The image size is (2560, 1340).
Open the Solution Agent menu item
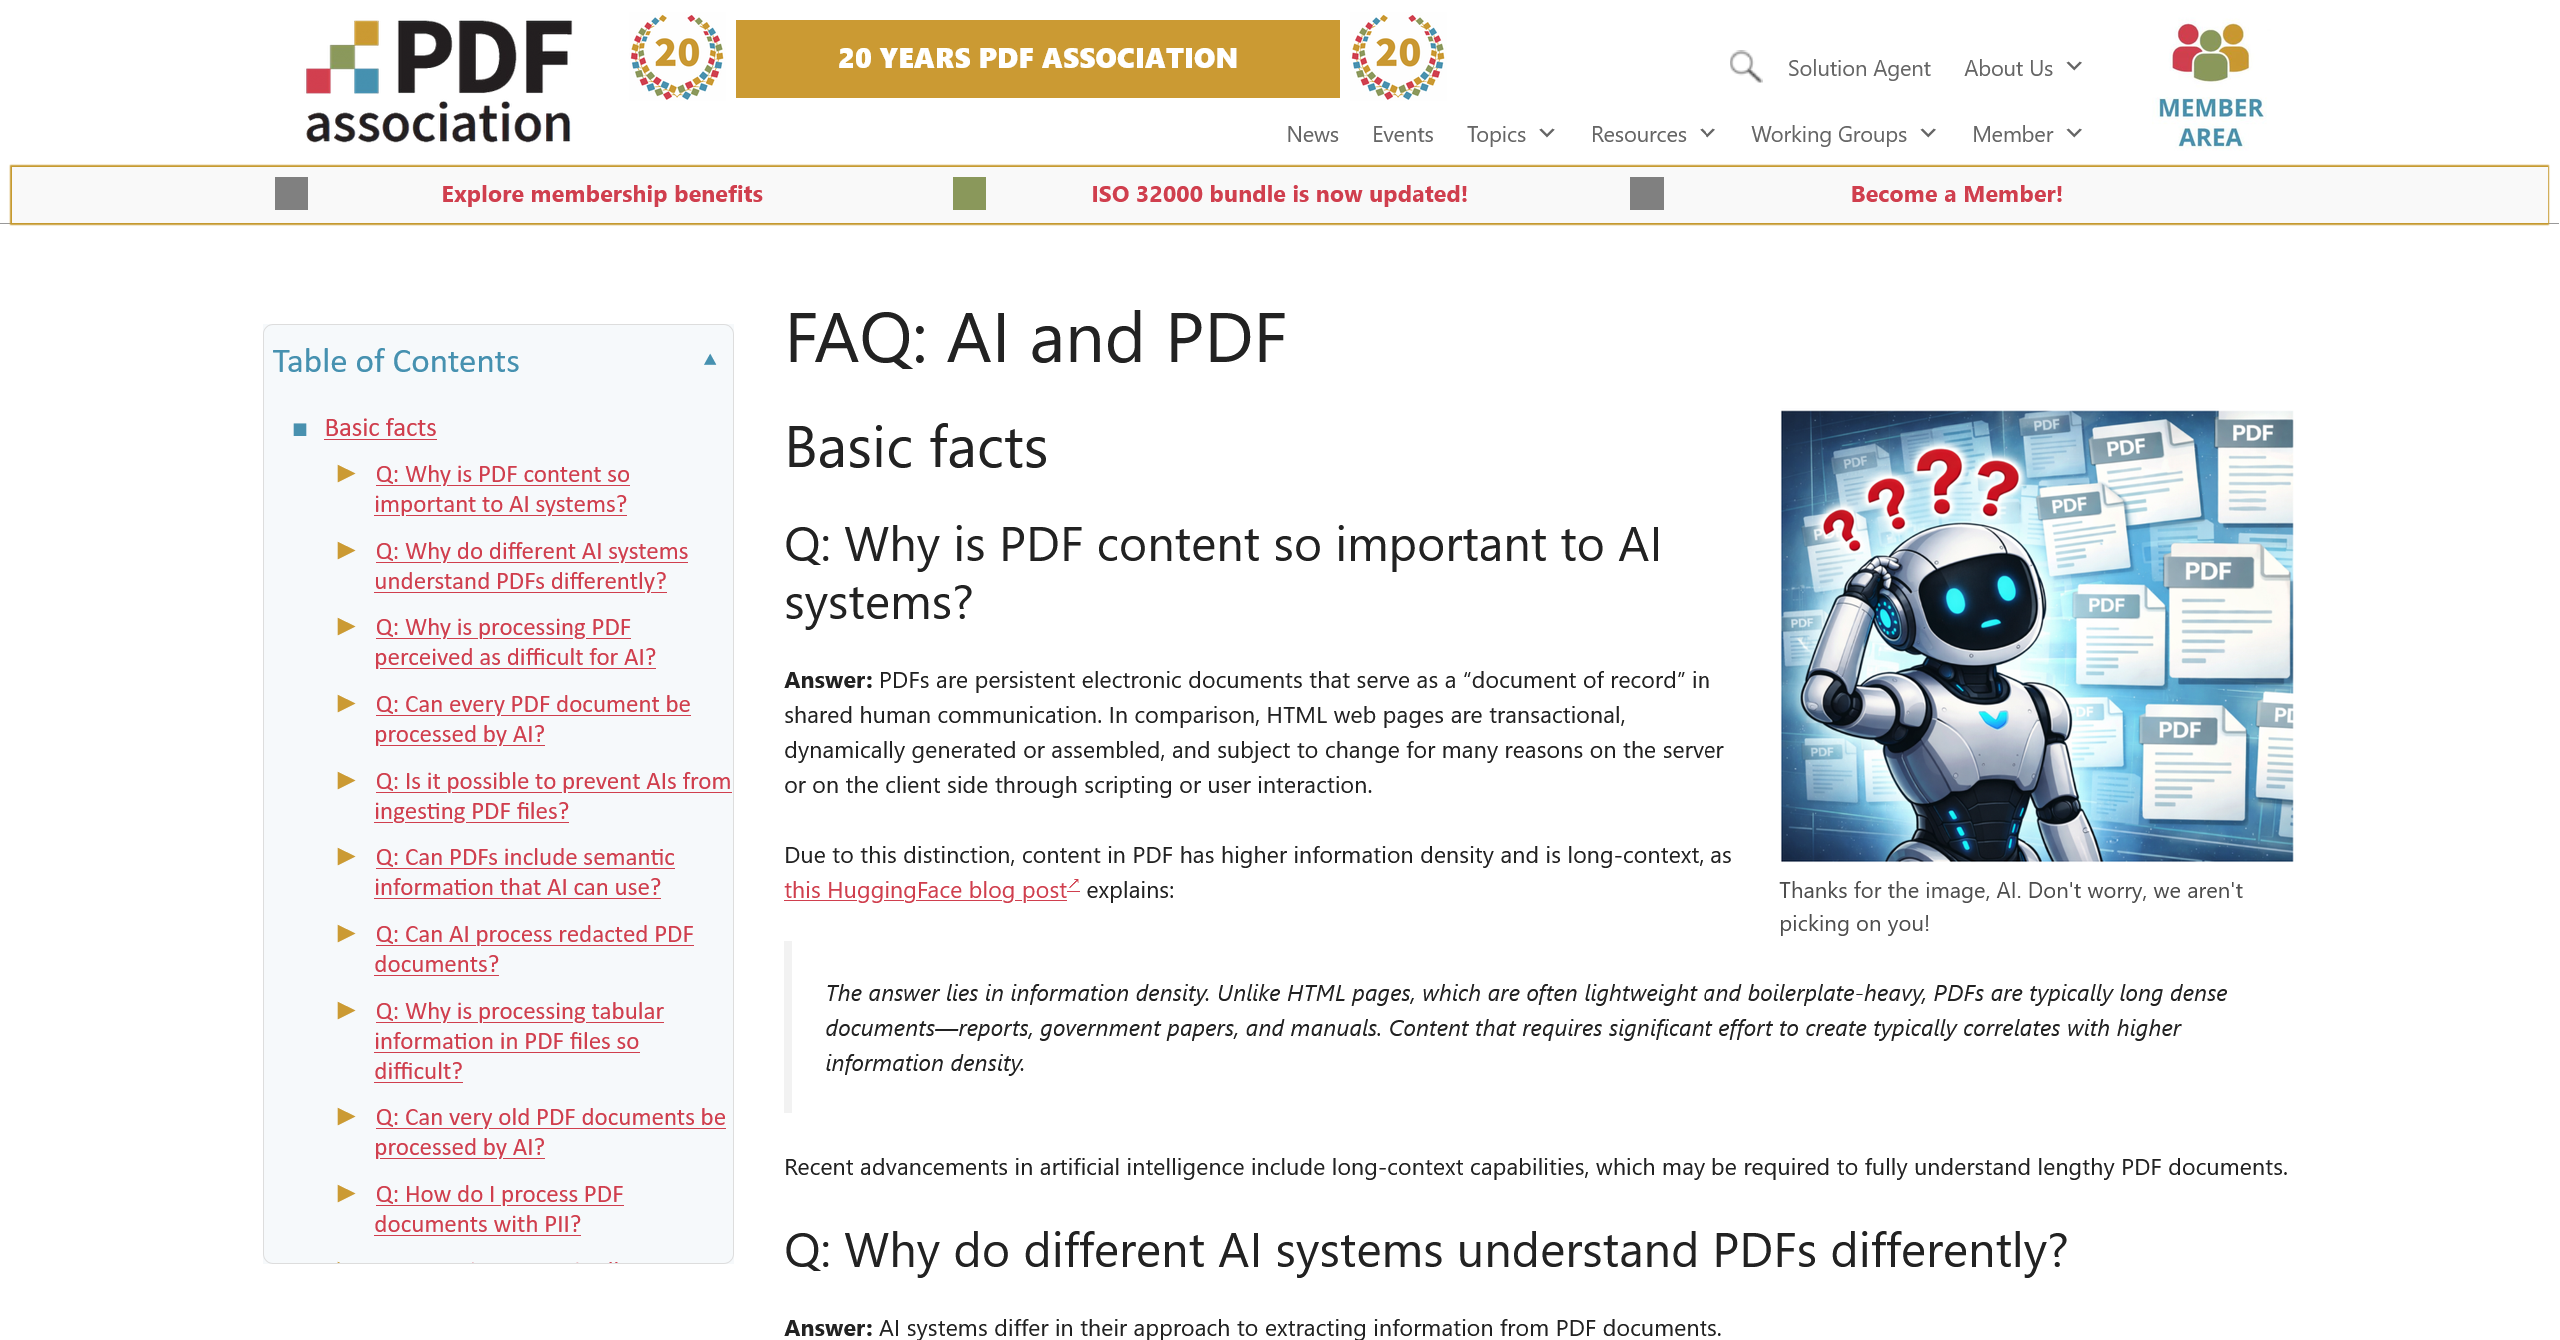[1859, 68]
